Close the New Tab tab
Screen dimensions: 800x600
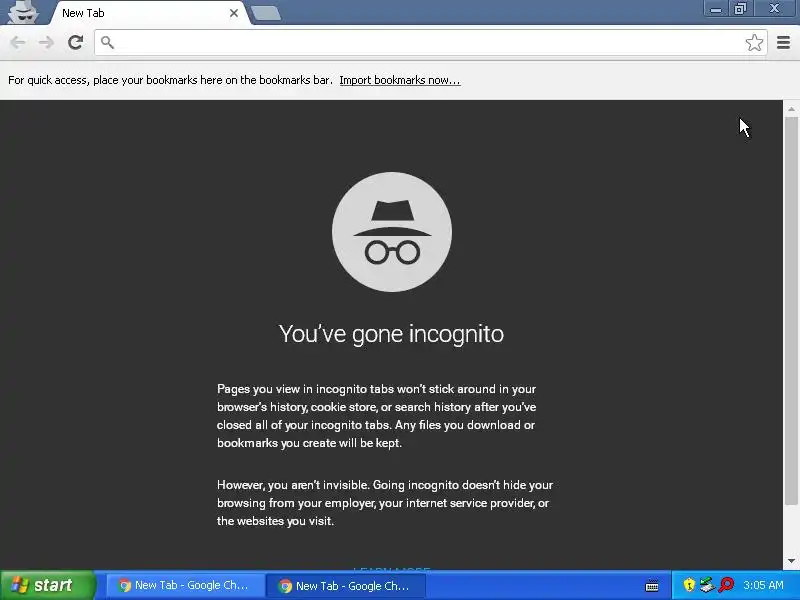coord(234,13)
